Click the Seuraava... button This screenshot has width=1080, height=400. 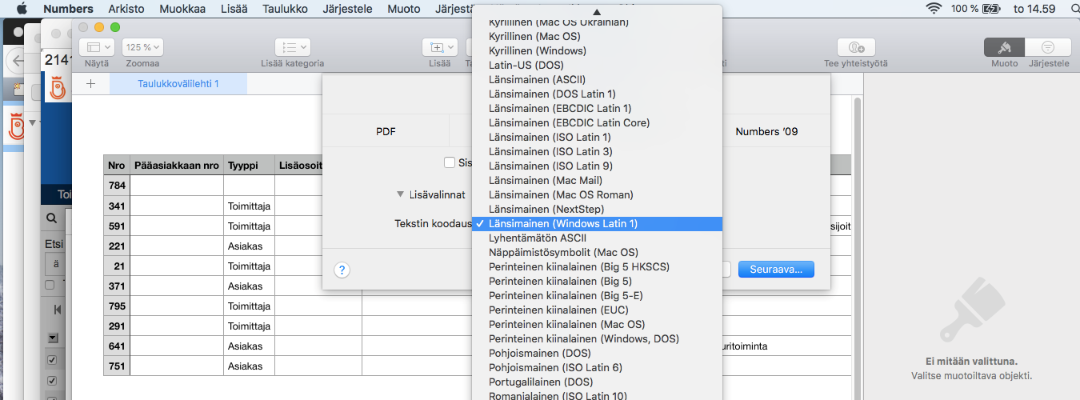(776, 270)
